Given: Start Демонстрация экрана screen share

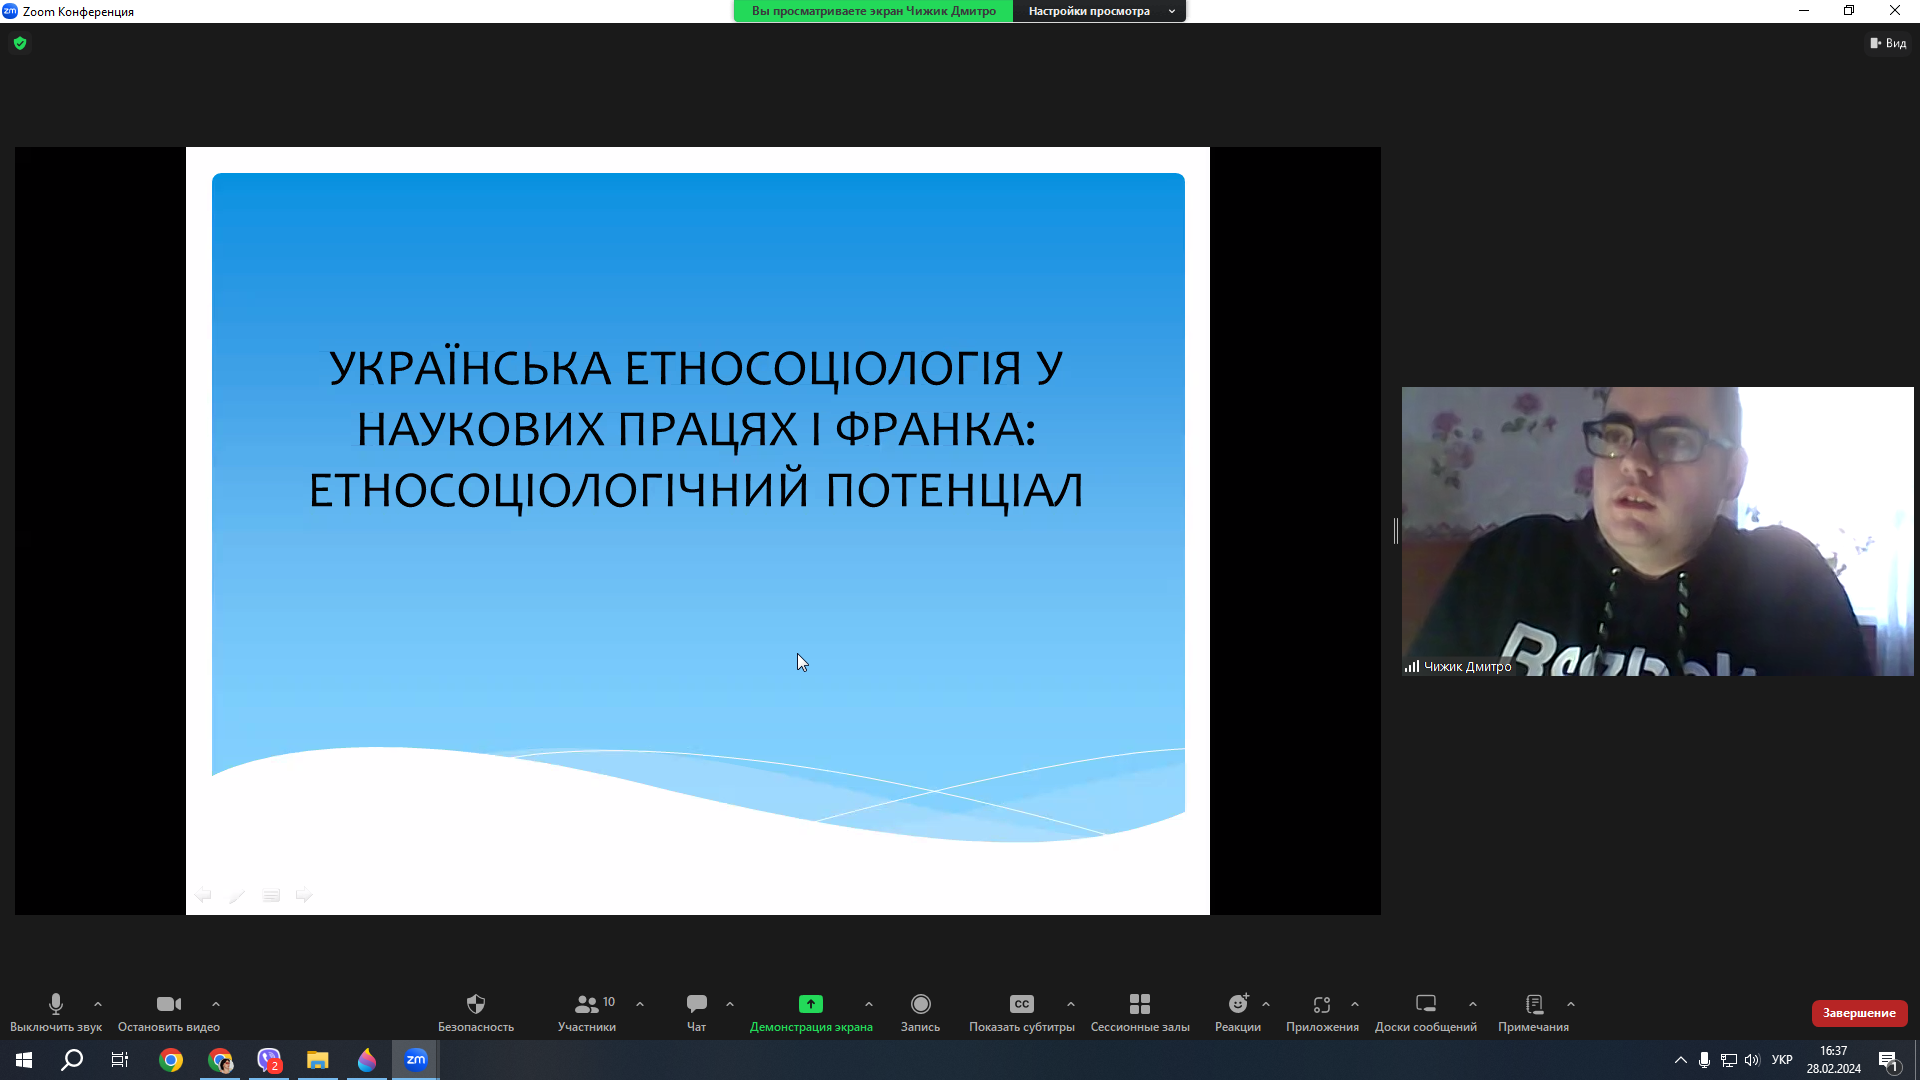Looking at the screenshot, I should [811, 1012].
